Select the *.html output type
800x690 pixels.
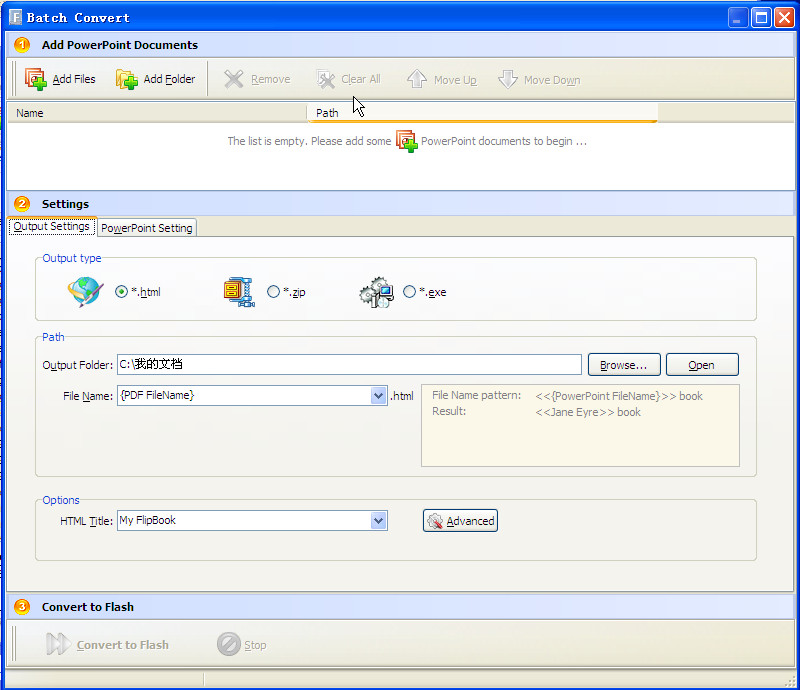[121, 291]
